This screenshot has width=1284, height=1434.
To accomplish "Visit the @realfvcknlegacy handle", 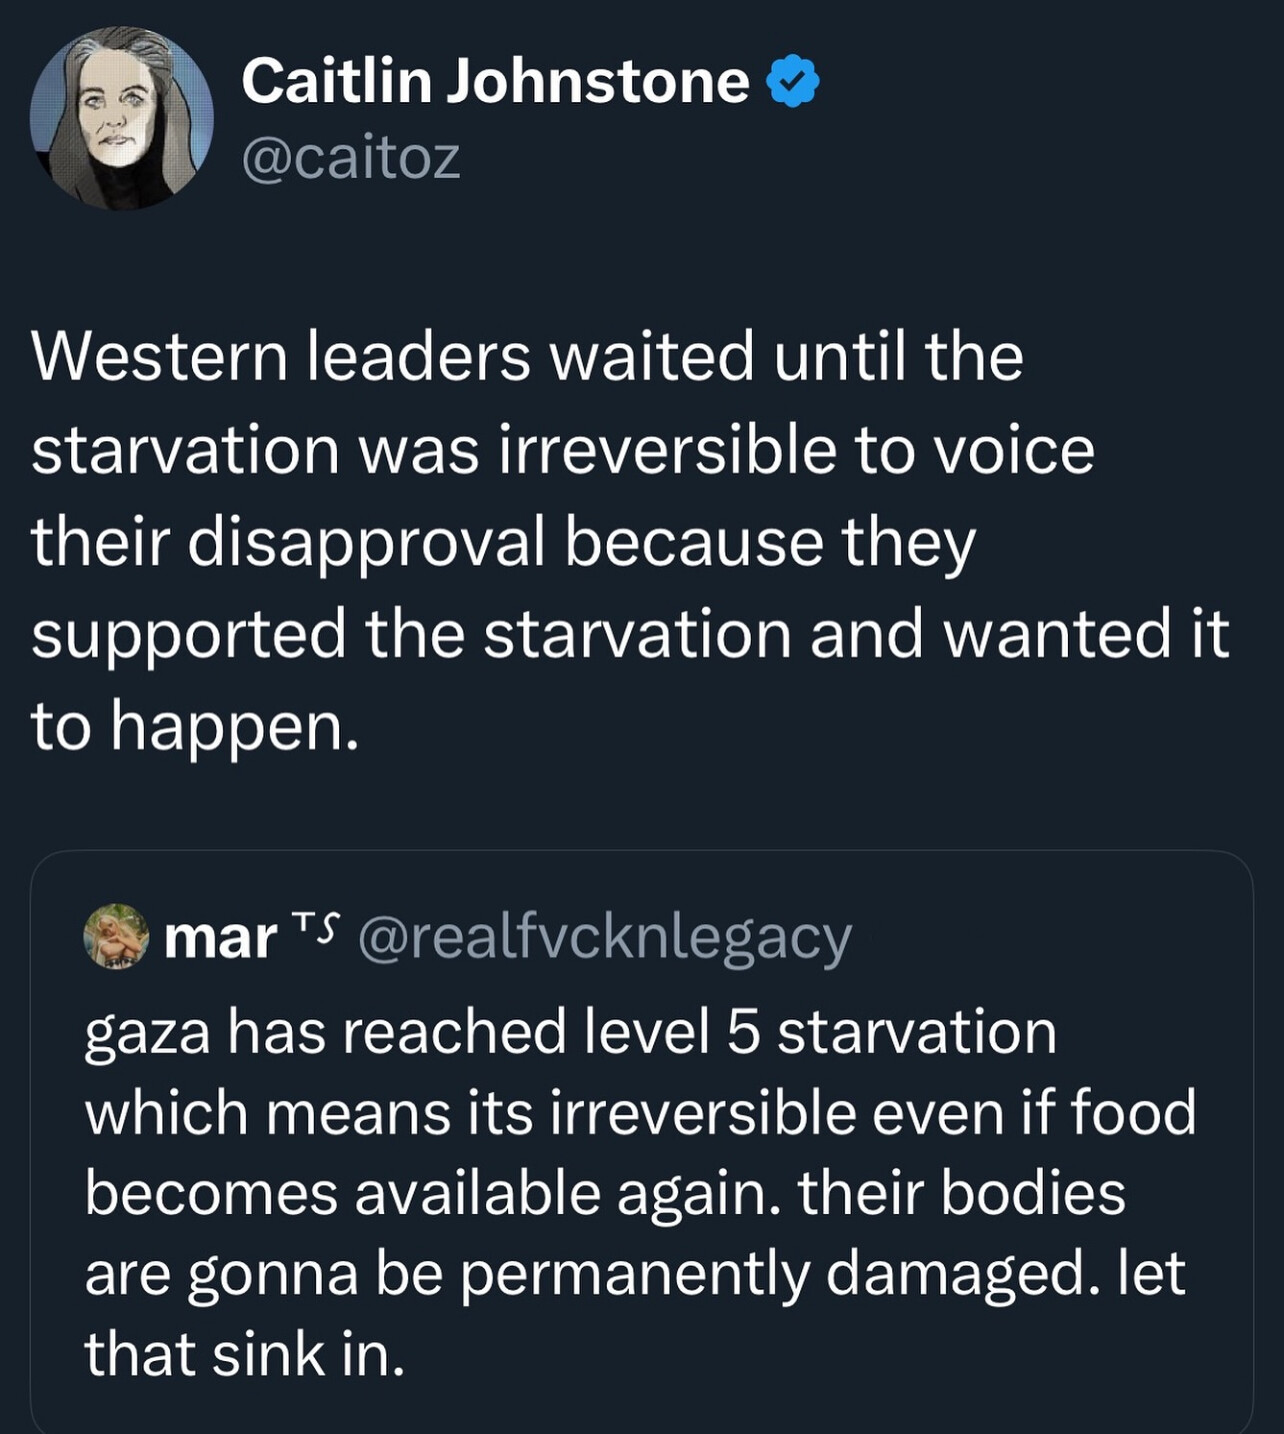I will pos(604,939).
